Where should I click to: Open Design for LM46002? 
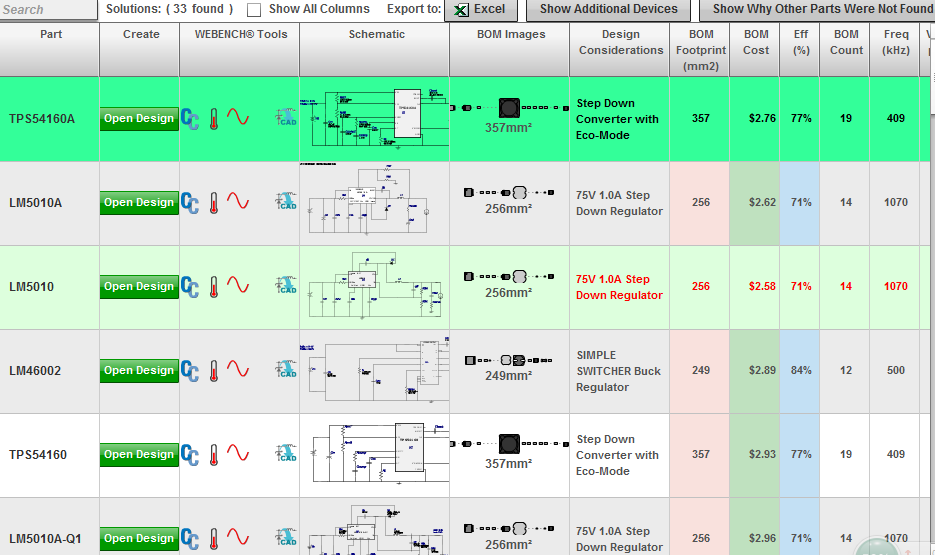point(139,371)
